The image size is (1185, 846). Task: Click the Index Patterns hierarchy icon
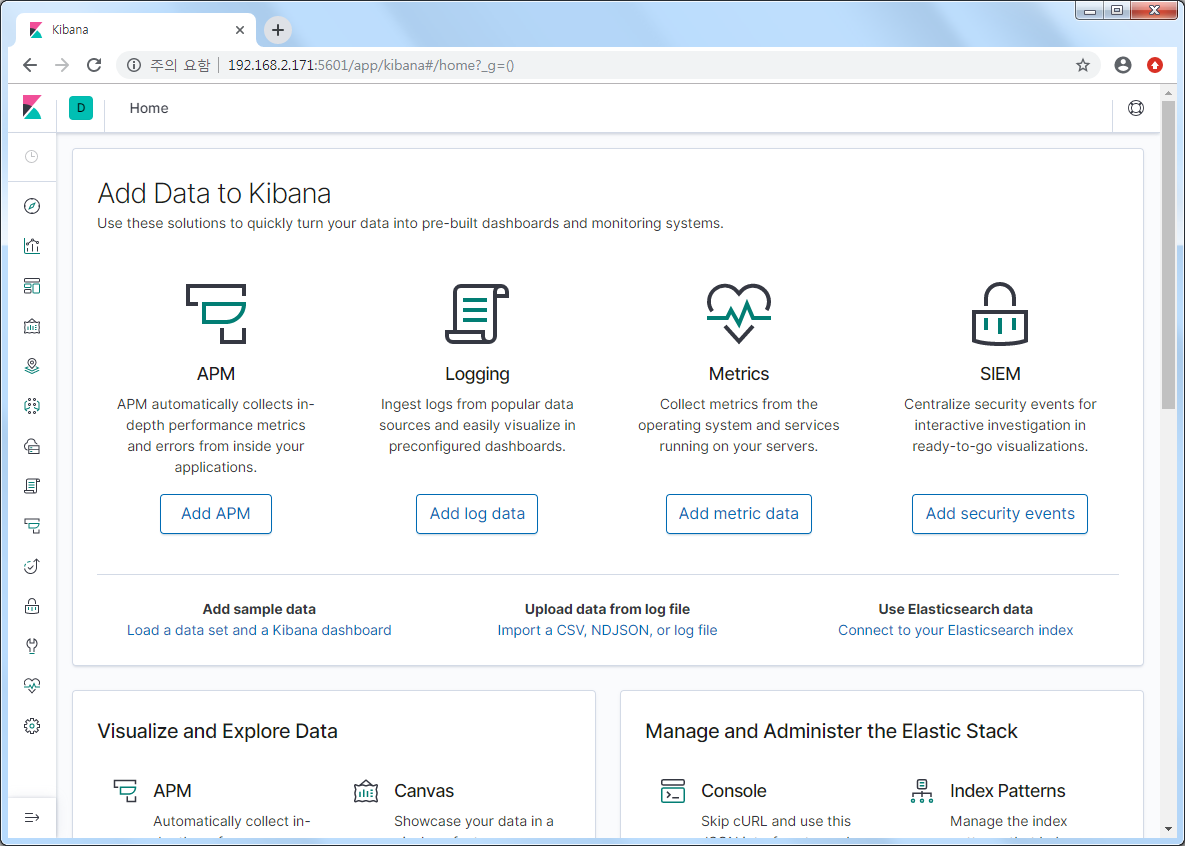coord(922,791)
